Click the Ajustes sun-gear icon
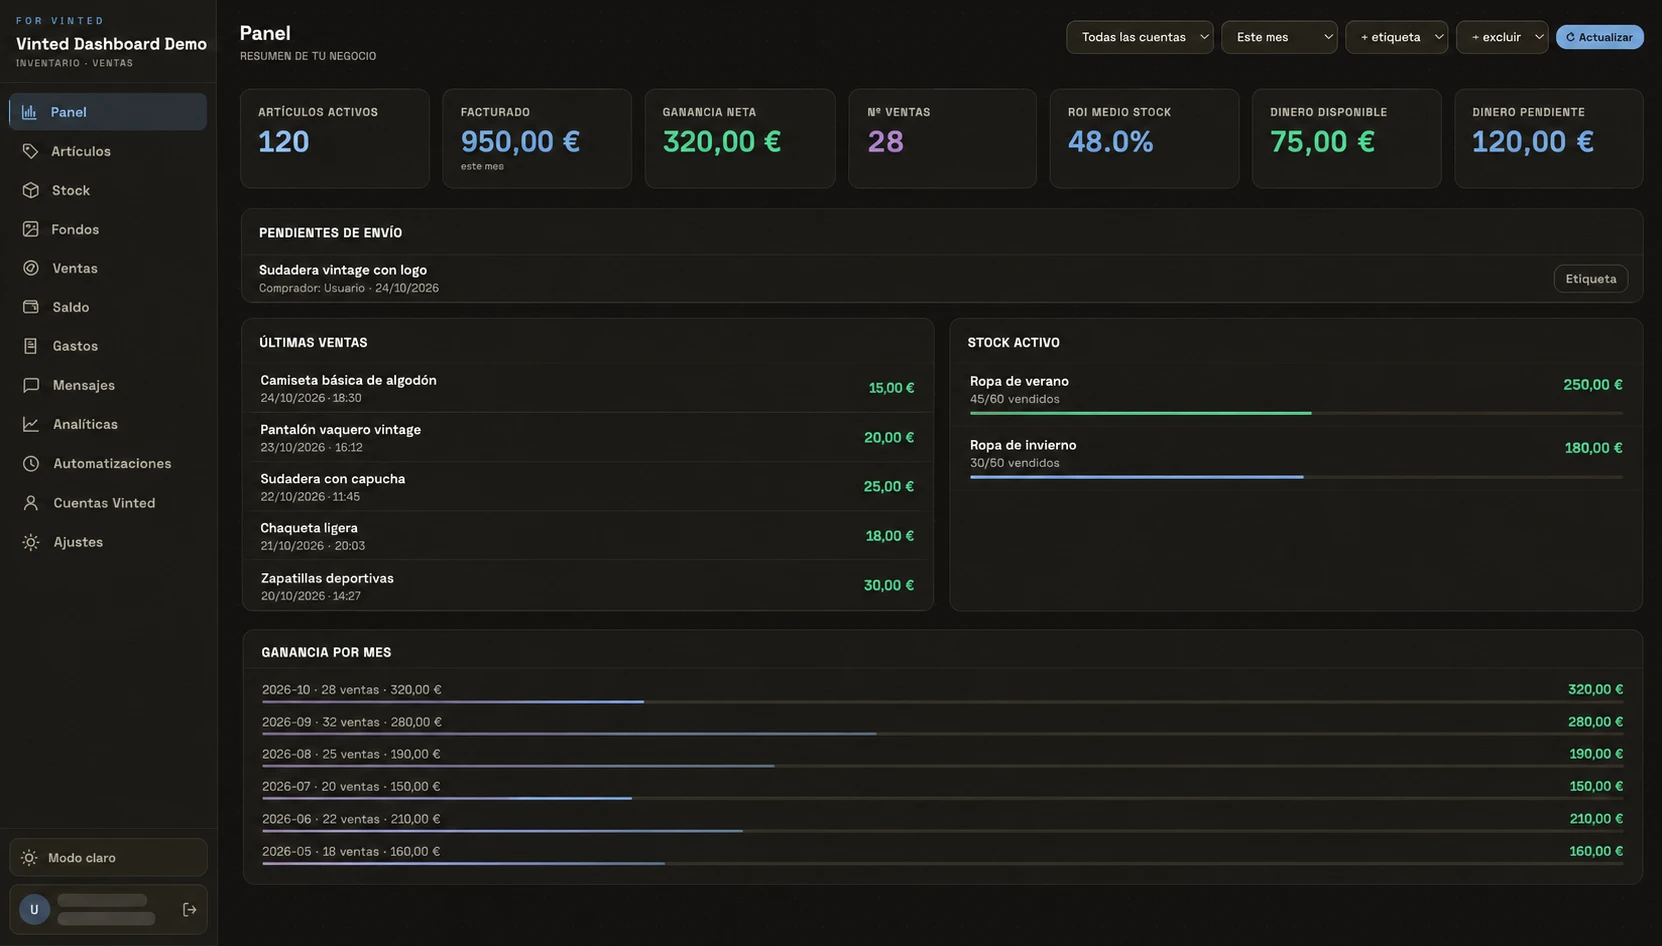1662x946 pixels. point(31,542)
